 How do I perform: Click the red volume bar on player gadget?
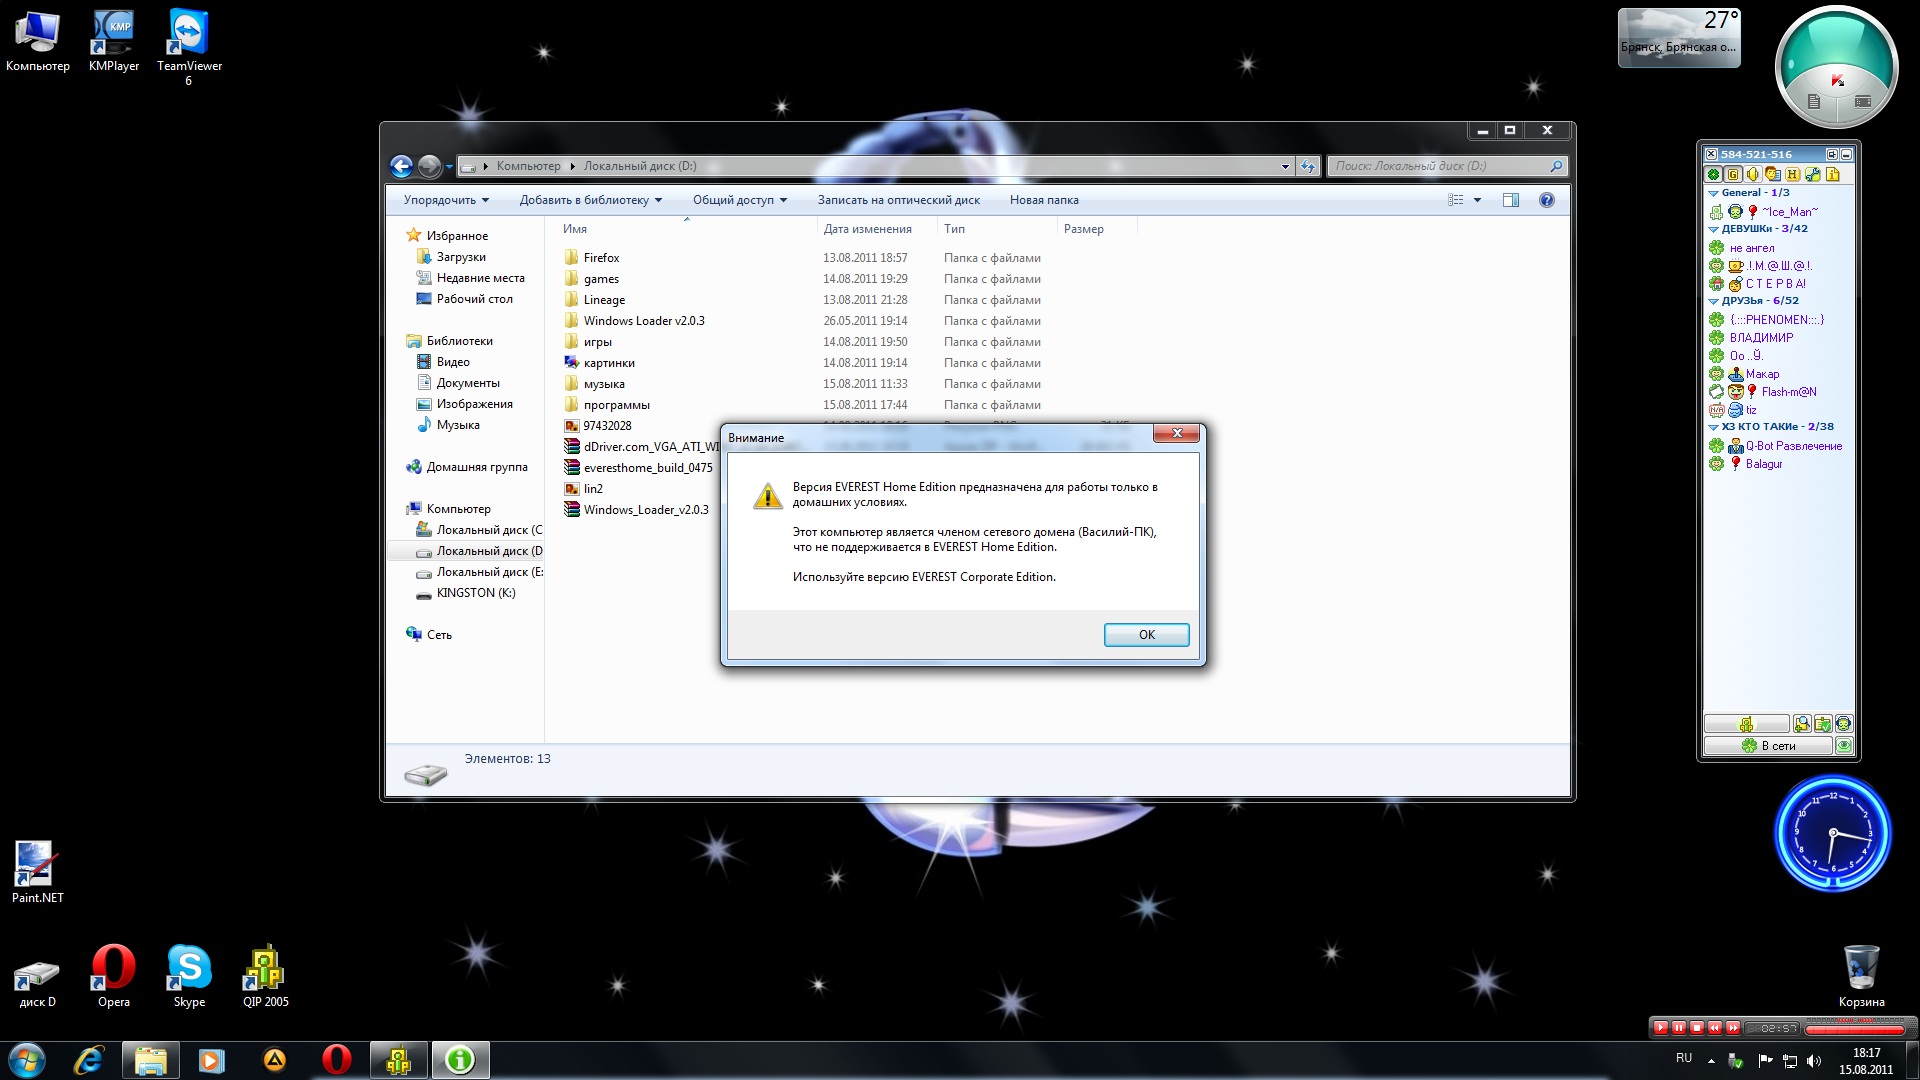coord(1854,1029)
